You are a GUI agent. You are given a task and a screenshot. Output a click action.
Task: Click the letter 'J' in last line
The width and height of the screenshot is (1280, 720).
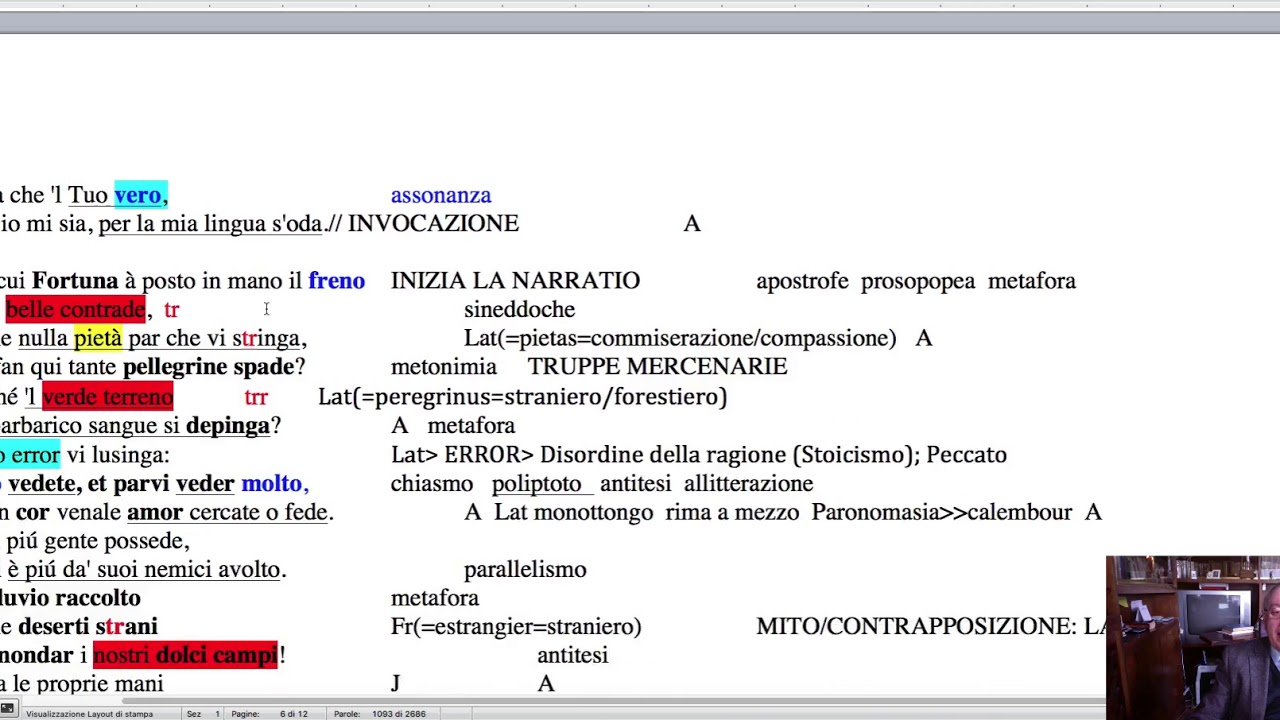point(395,684)
